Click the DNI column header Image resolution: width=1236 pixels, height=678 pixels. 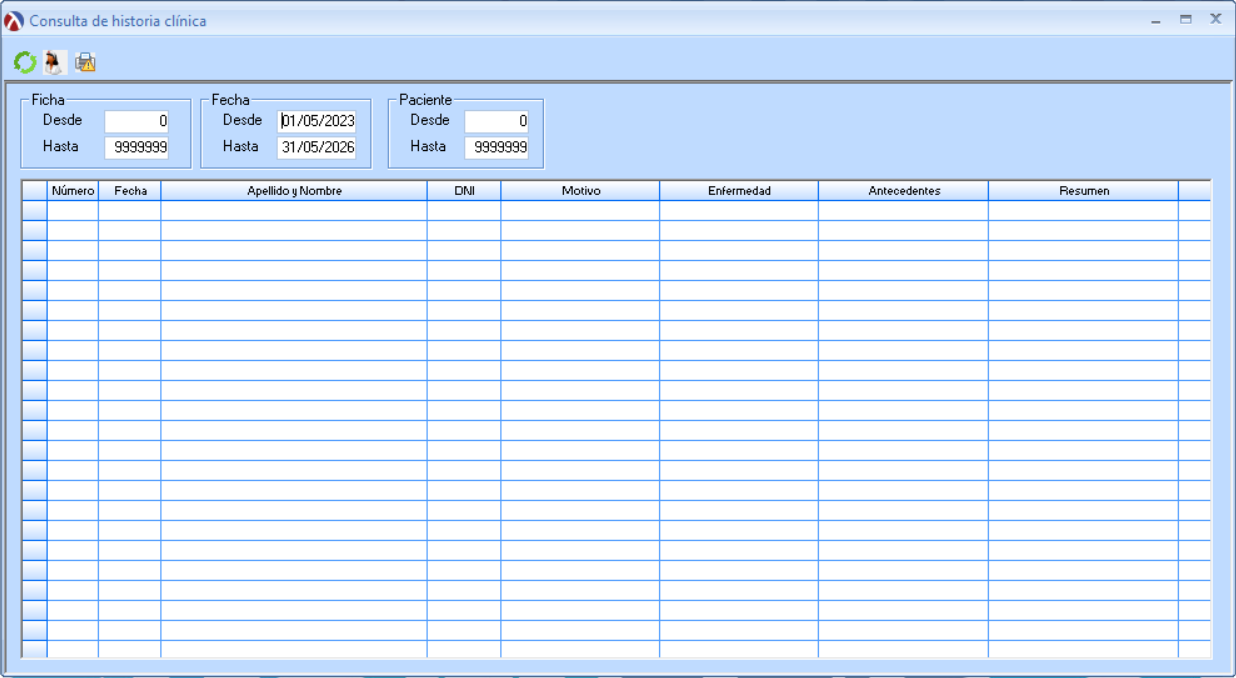pos(464,191)
